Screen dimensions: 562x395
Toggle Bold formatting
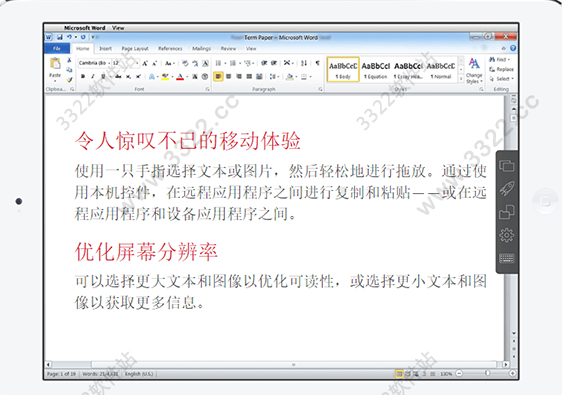[83, 76]
